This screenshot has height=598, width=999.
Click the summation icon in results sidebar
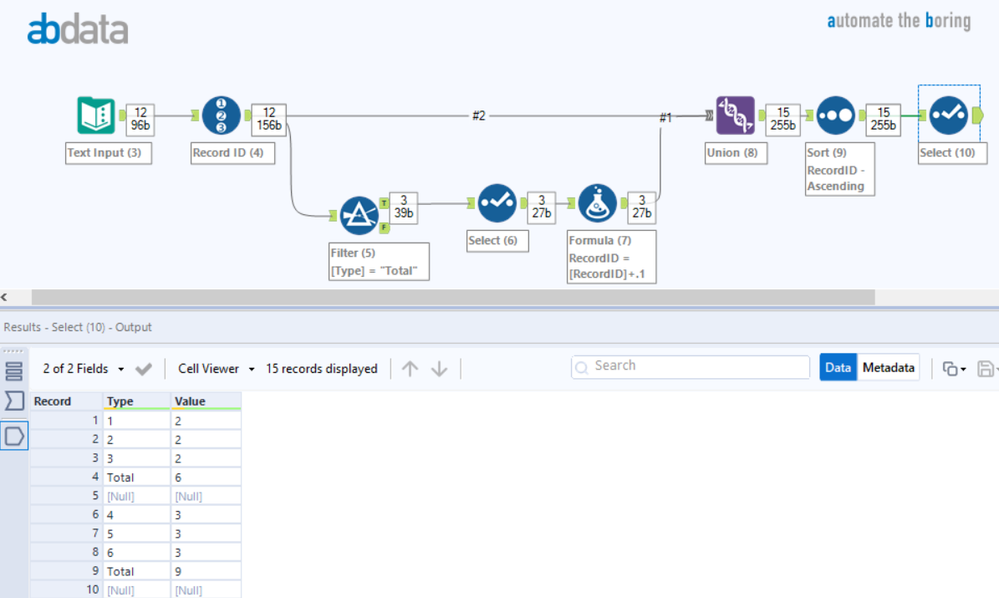[13, 401]
